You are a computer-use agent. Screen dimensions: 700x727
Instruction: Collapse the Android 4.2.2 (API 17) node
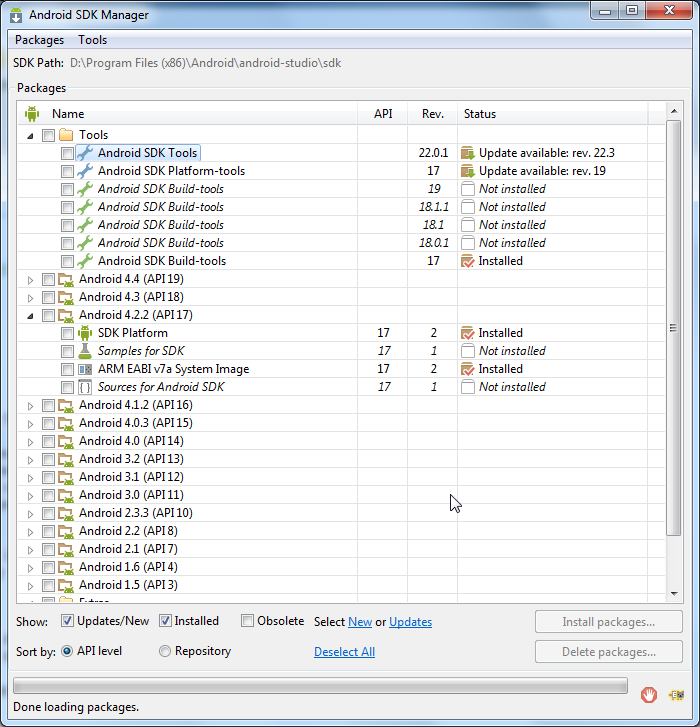[x=31, y=316]
